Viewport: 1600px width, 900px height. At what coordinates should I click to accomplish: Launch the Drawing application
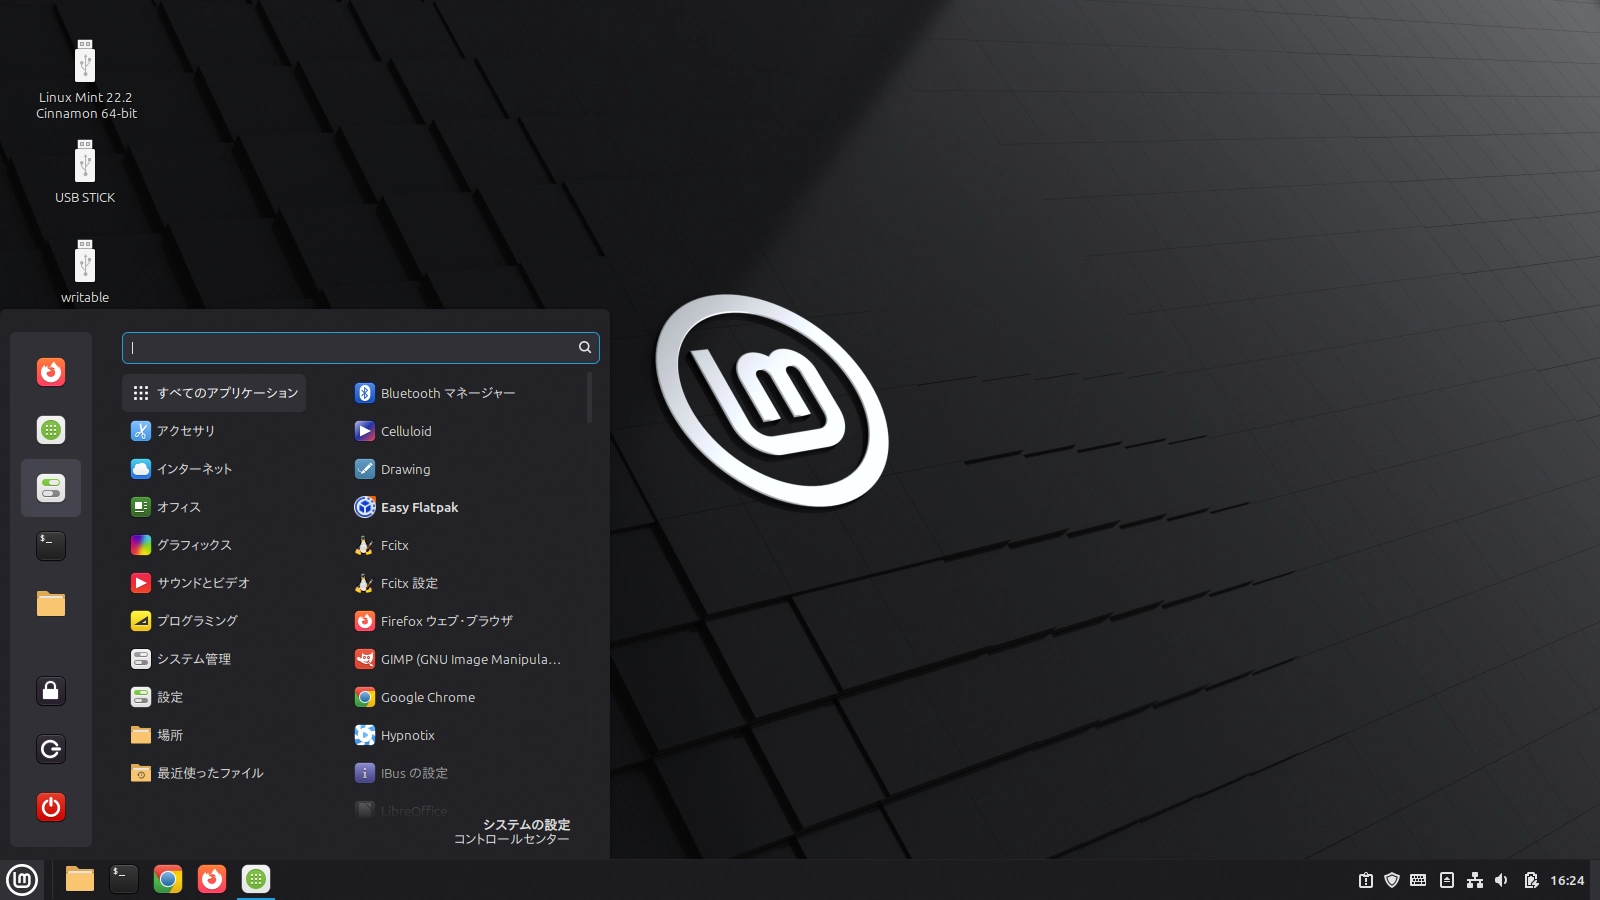pyautogui.click(x=465, y=469)
